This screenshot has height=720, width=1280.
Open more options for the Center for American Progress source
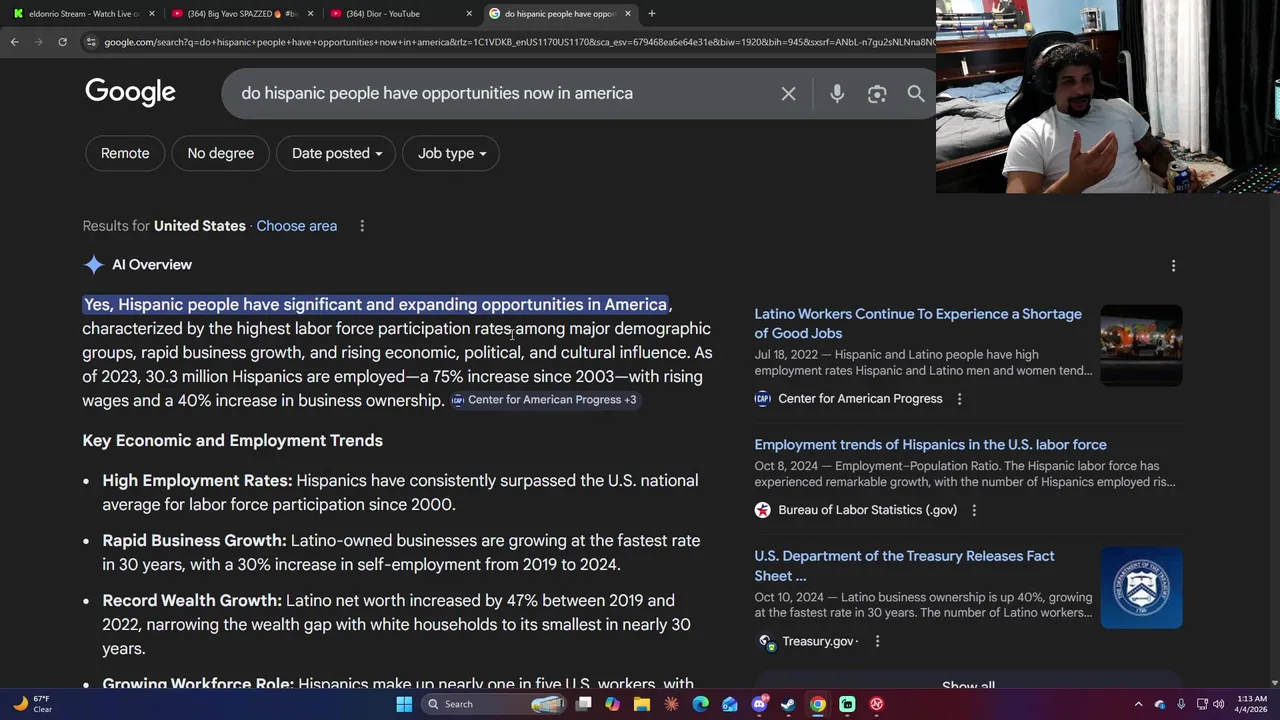click(959, 399)
